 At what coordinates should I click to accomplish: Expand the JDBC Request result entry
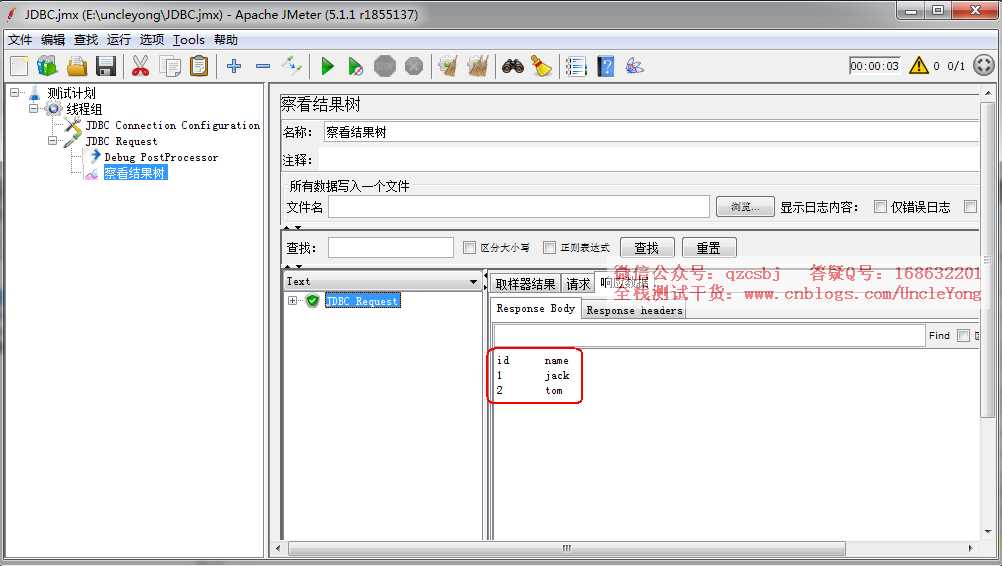[292, 300]
